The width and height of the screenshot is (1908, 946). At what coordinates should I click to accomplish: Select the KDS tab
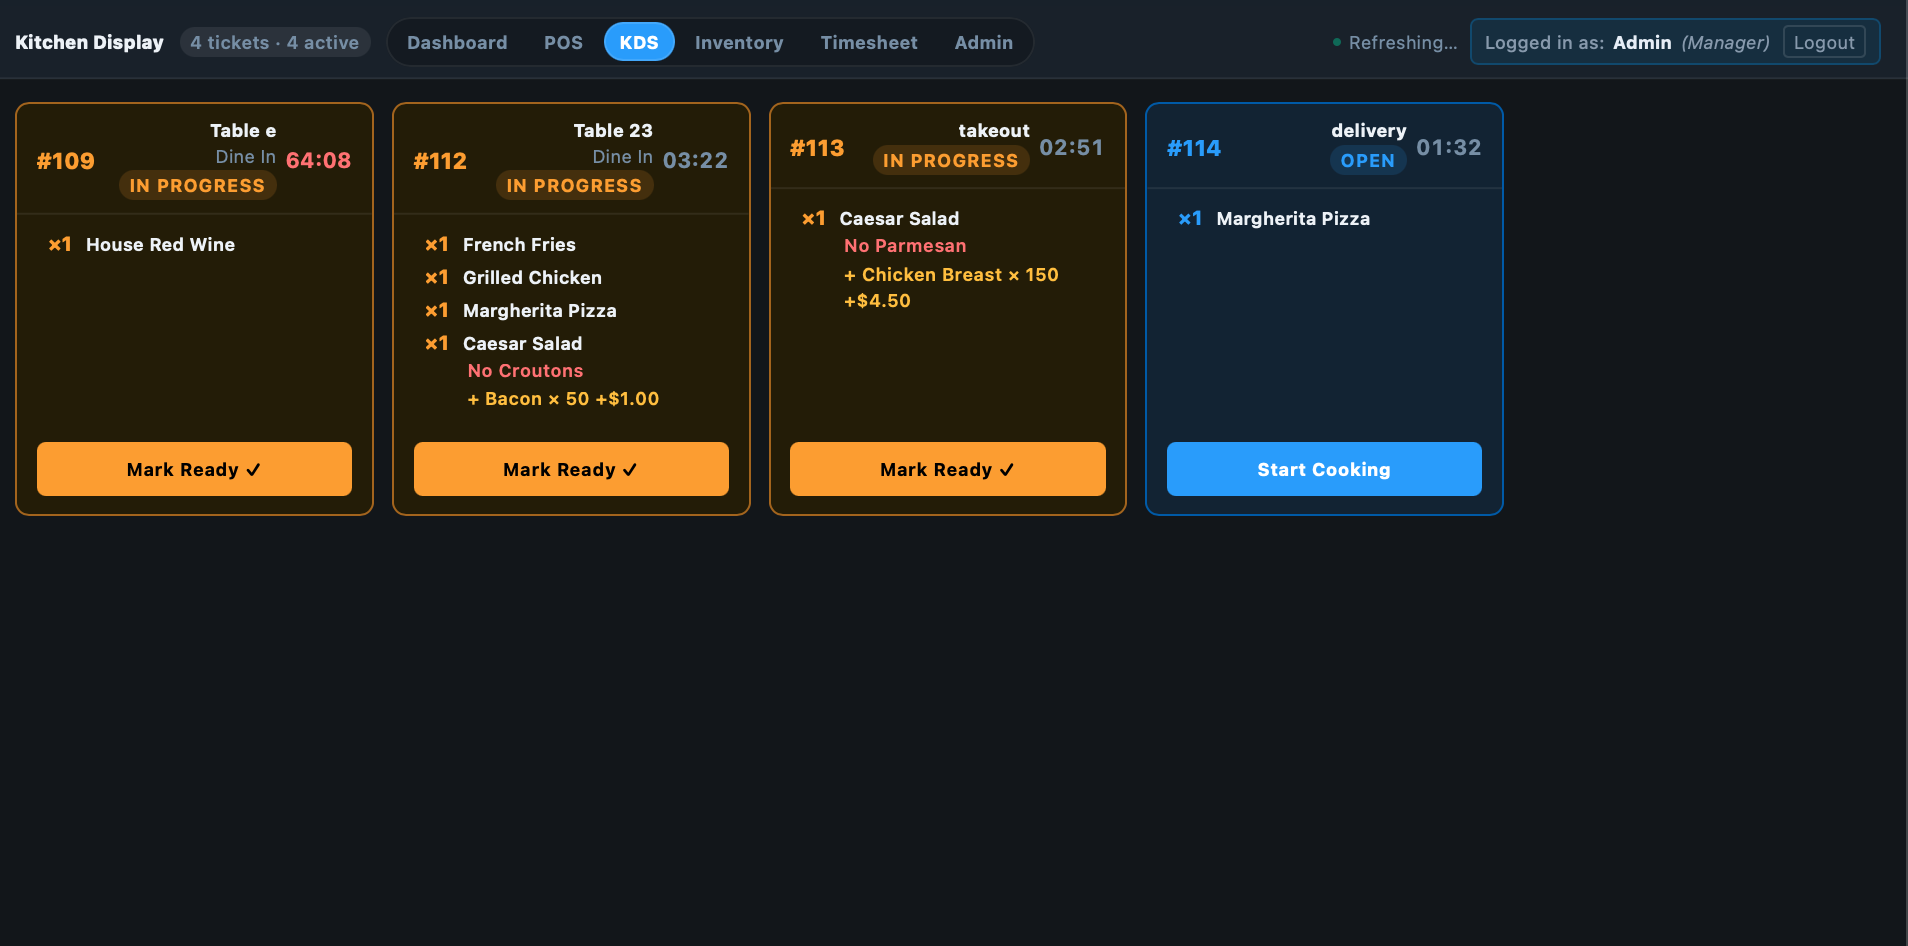(639, 42)
